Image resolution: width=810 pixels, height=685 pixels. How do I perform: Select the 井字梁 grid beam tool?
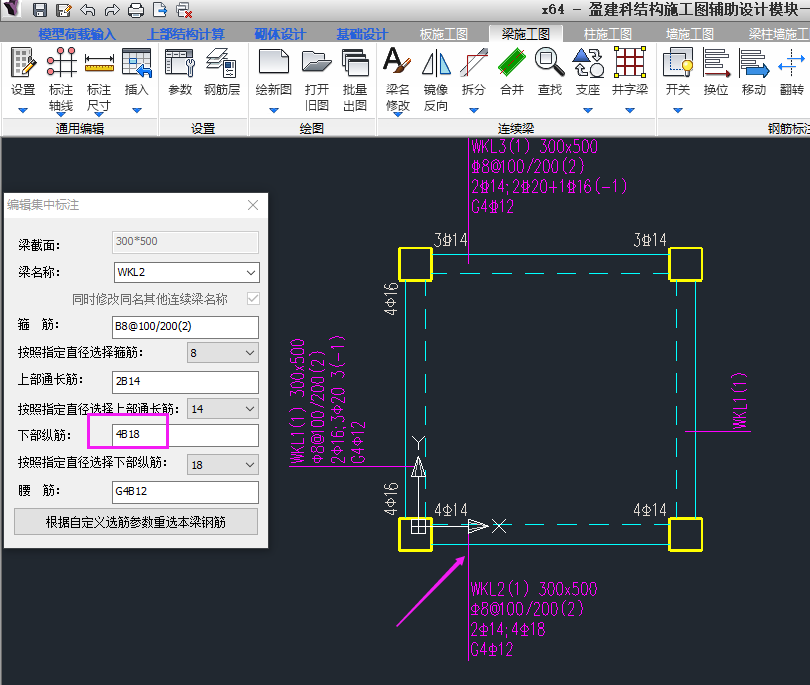(630, 72)
